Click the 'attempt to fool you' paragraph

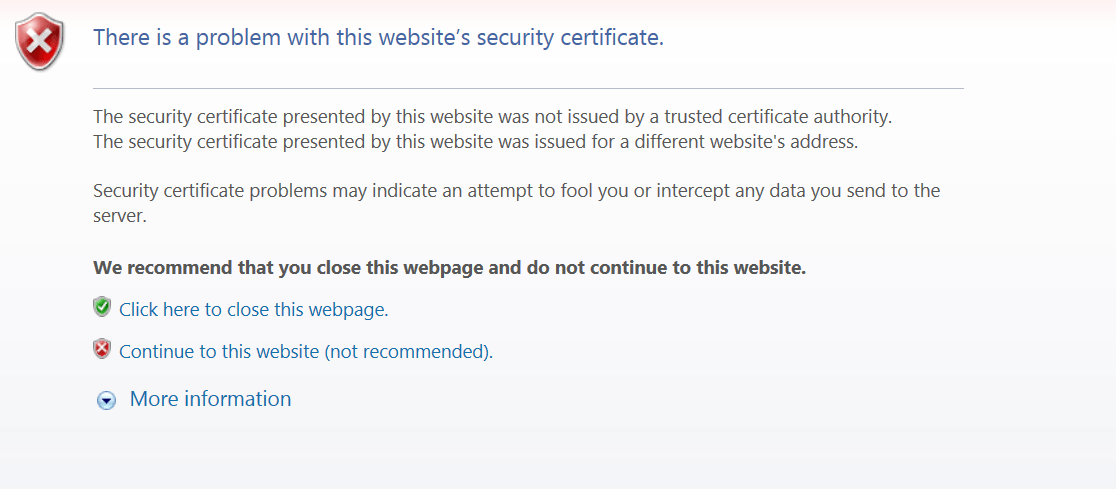(x=517, y=204)
